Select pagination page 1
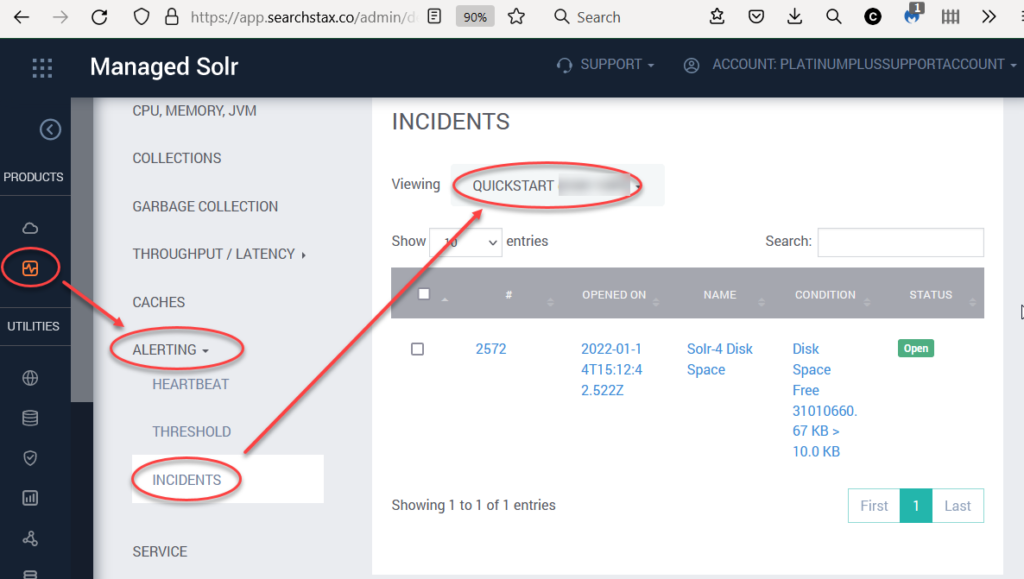1024x579 pixels. [916, 506]
